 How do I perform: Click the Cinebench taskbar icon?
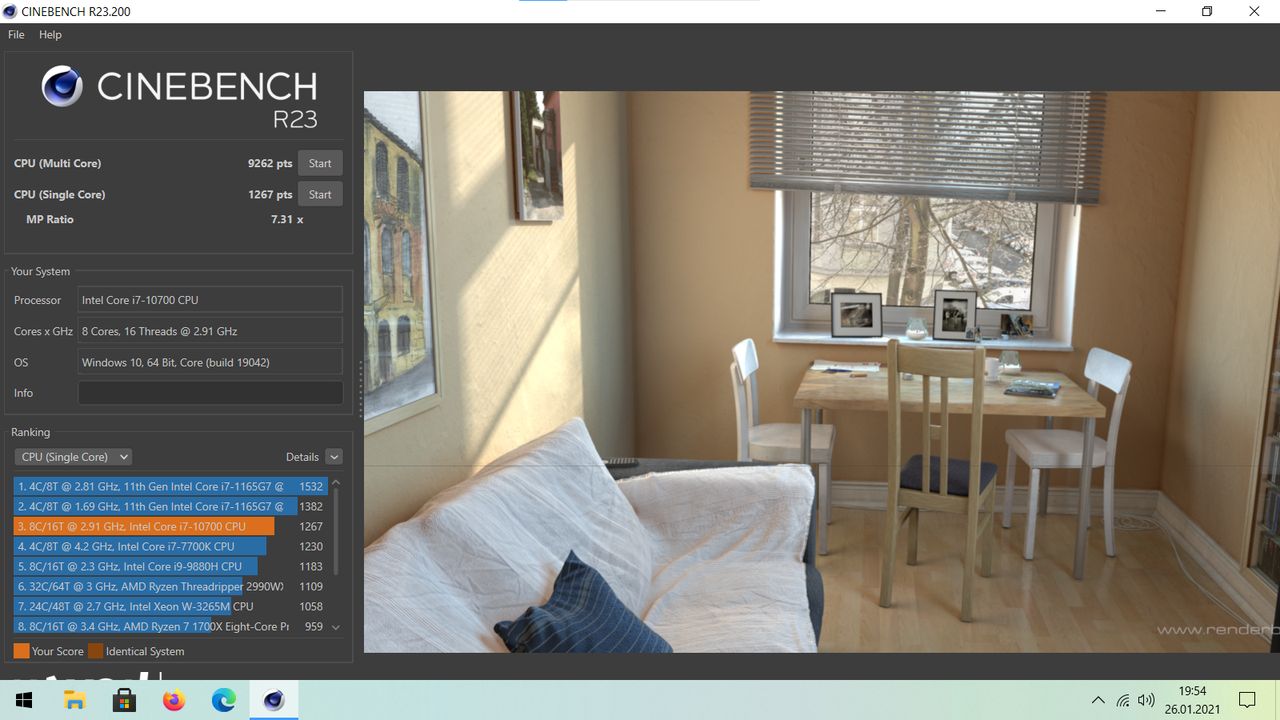(274, 700)
